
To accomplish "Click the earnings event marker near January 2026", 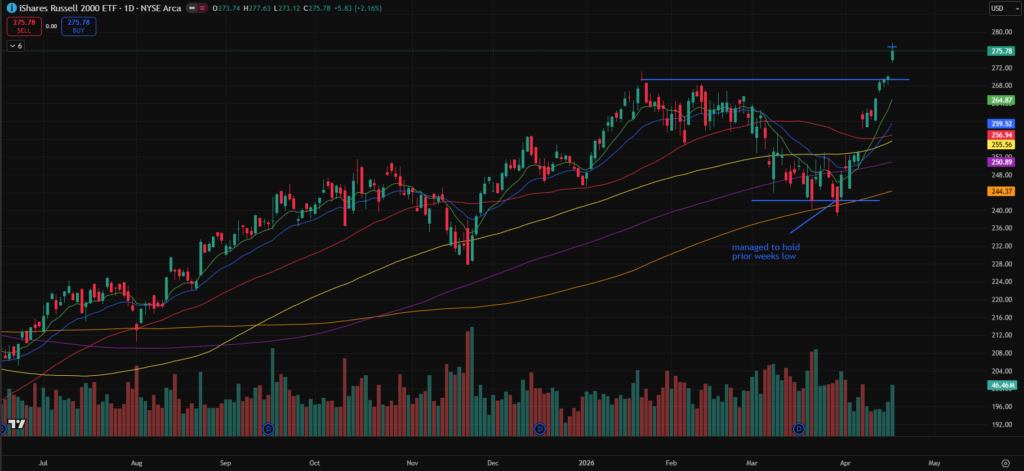I will [540, 428].
